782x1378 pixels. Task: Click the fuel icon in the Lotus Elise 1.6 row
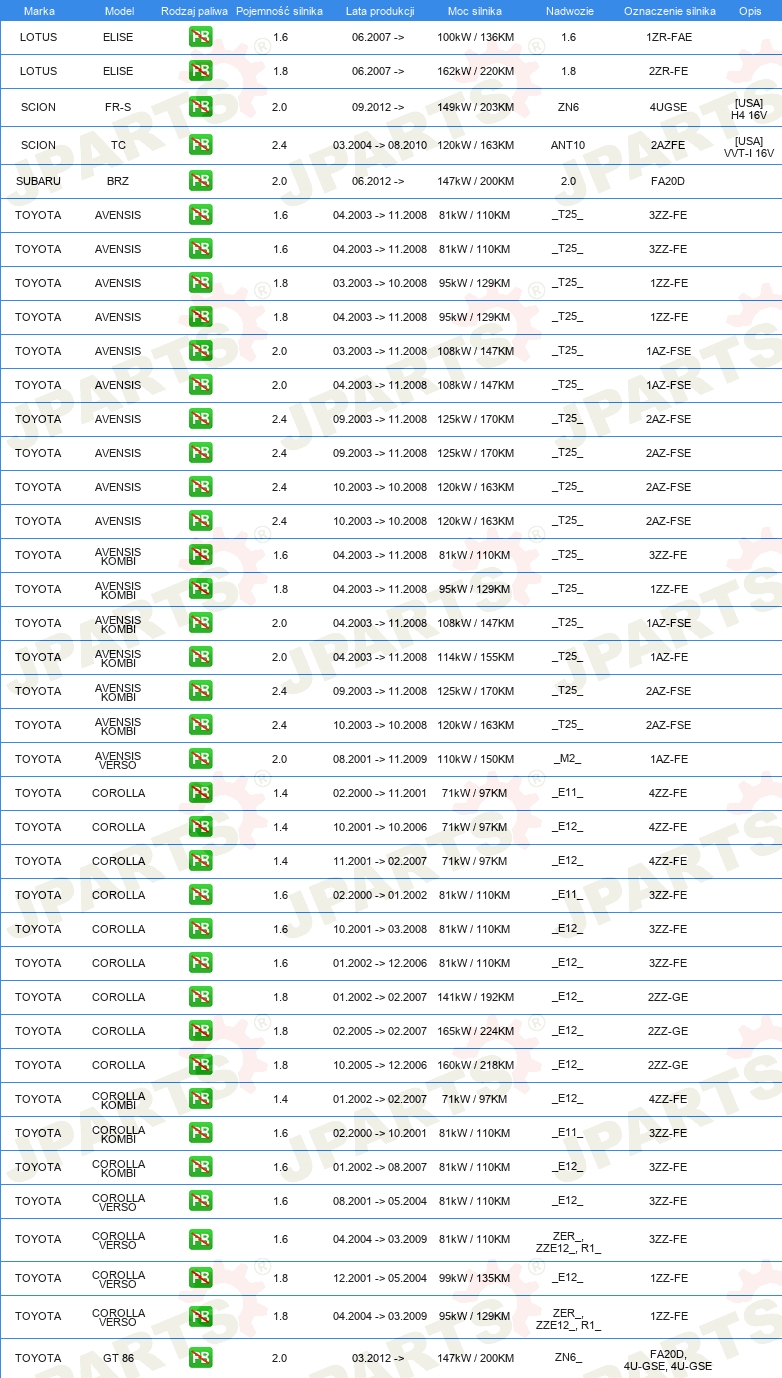200,37
